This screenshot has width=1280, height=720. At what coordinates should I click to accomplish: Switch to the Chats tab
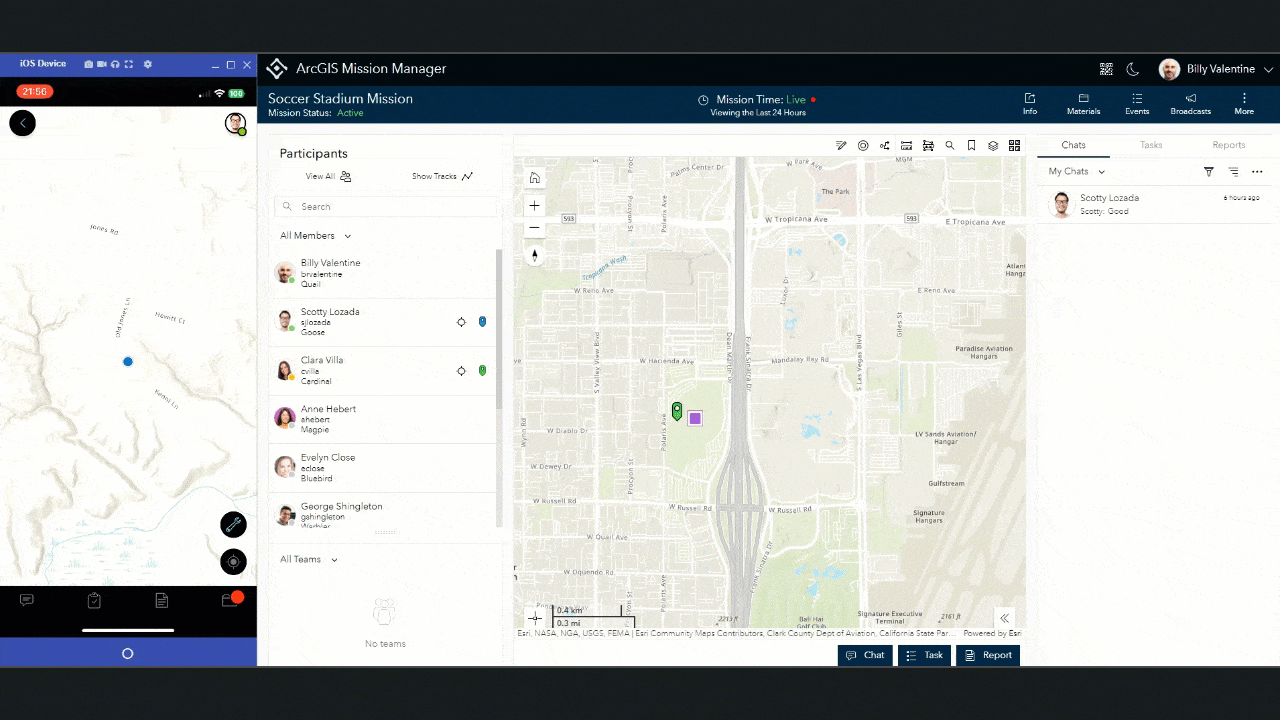pyautogui.click(x=1073, y=145)
